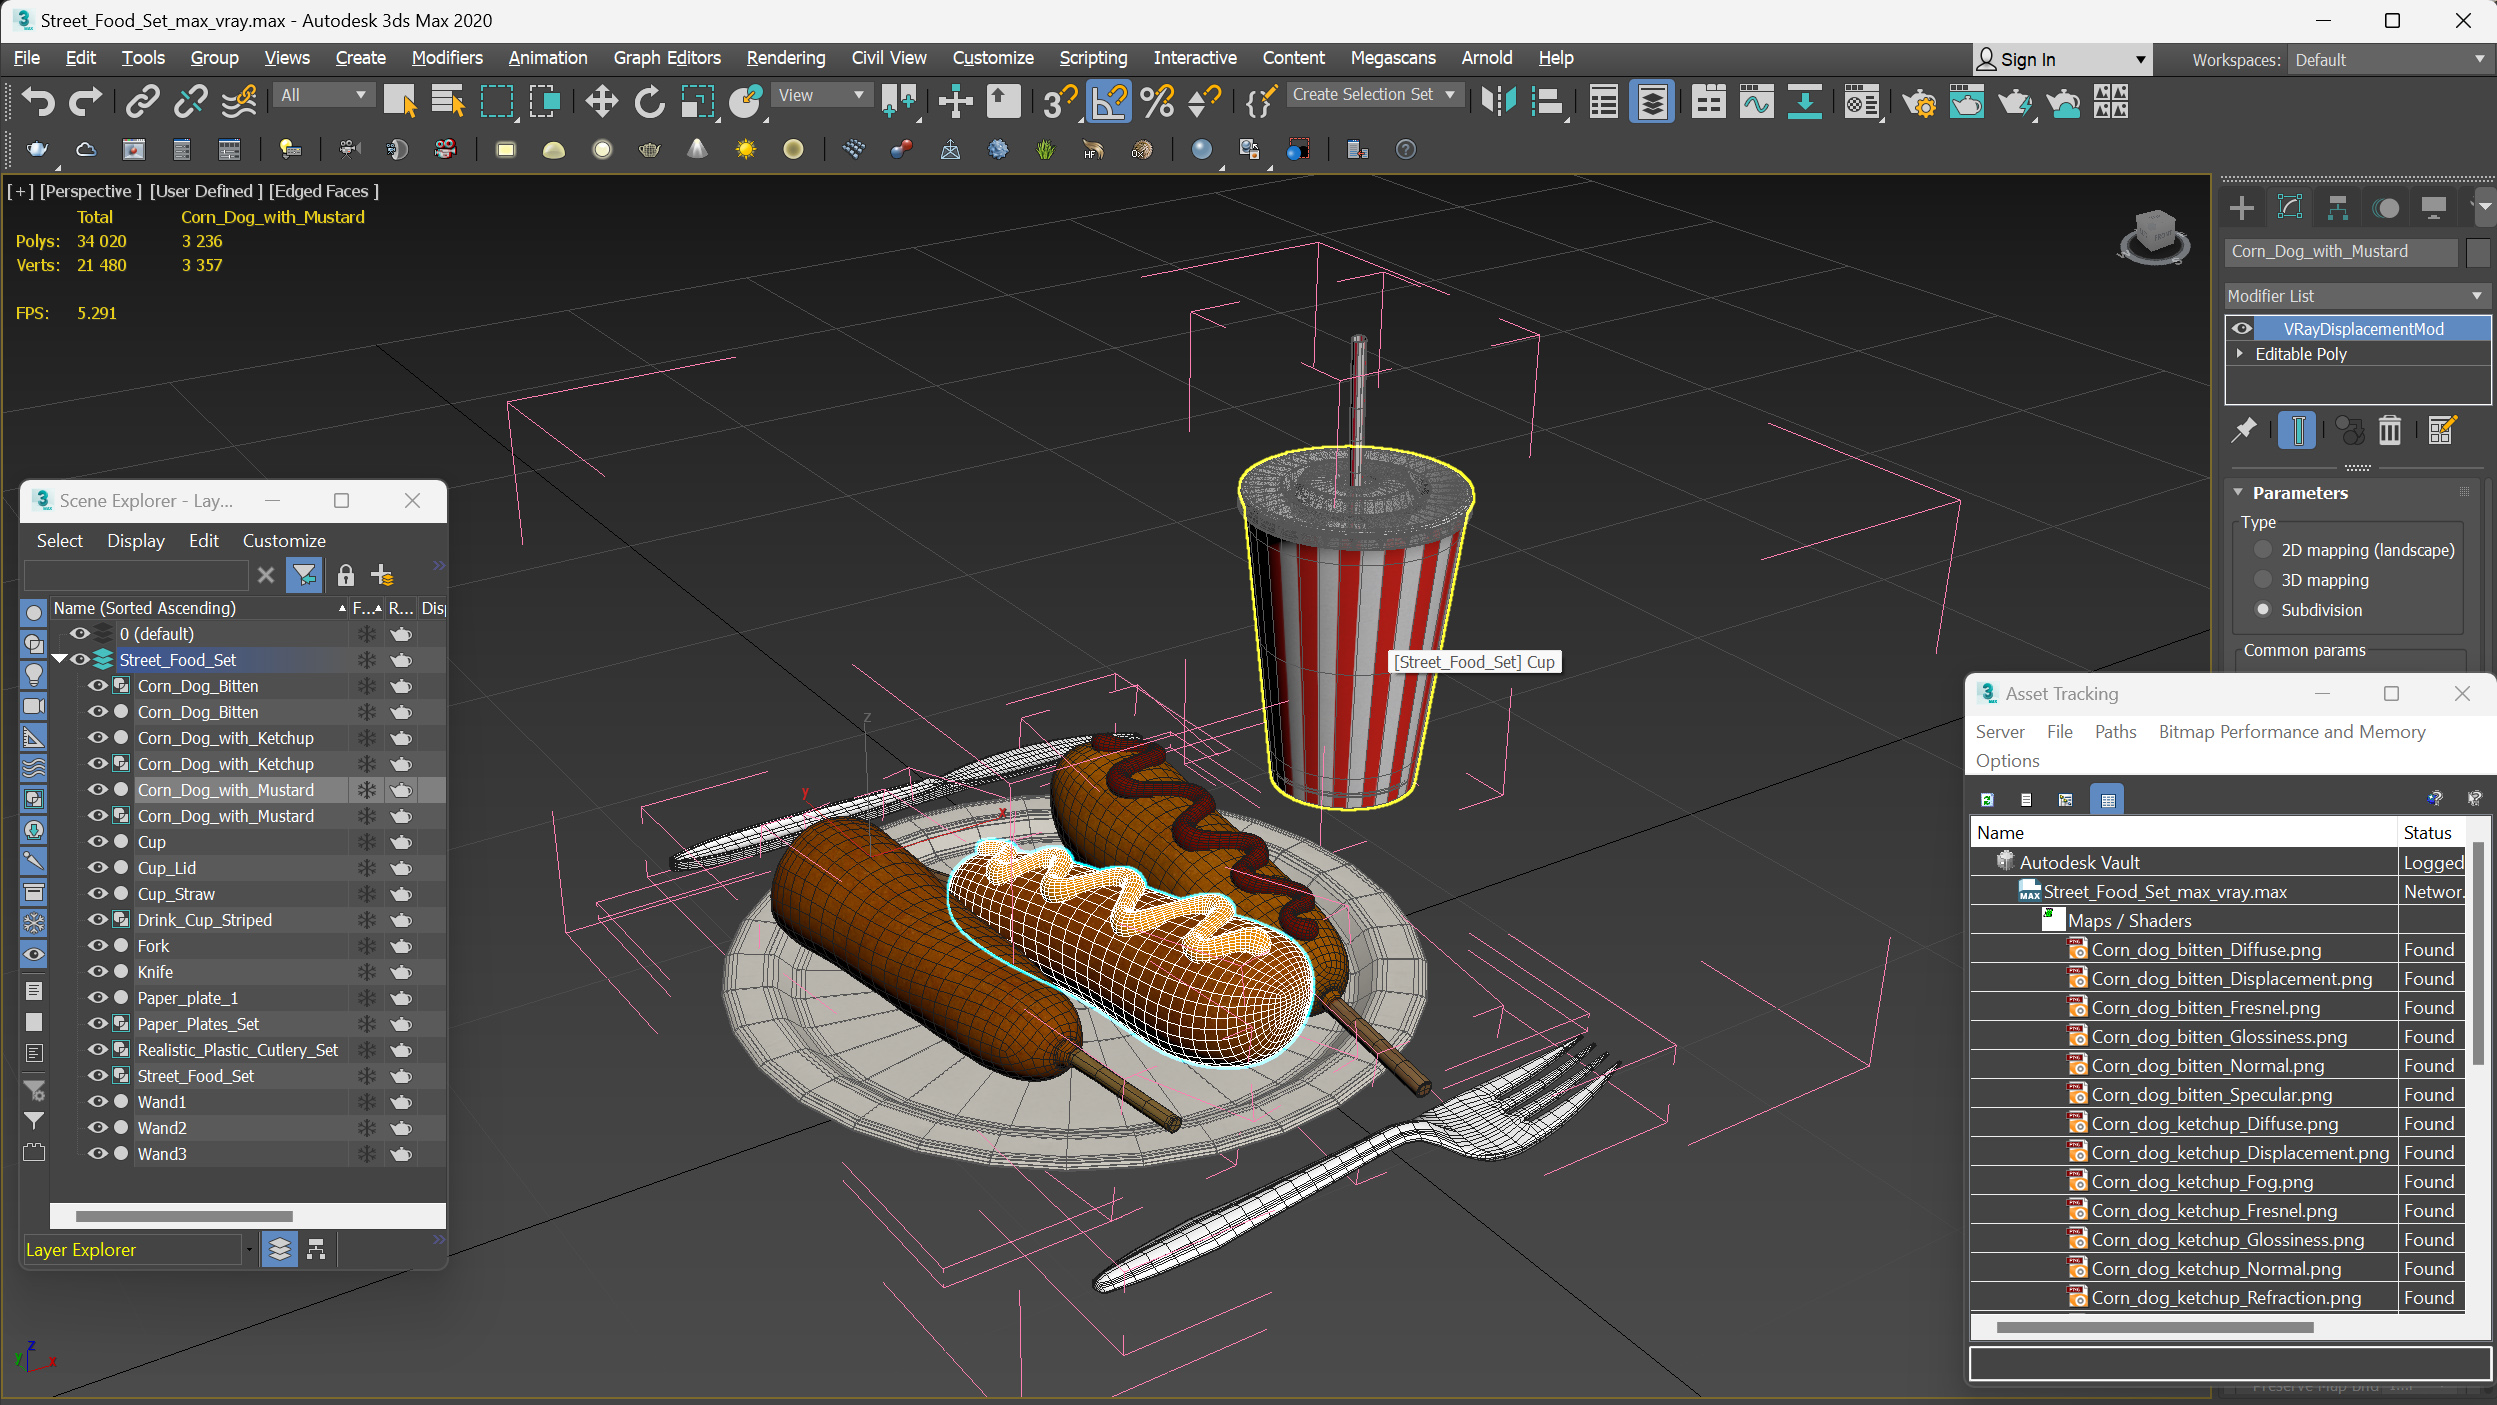Click Scene Explorer lock selection icon

click(x=345, y=575)
